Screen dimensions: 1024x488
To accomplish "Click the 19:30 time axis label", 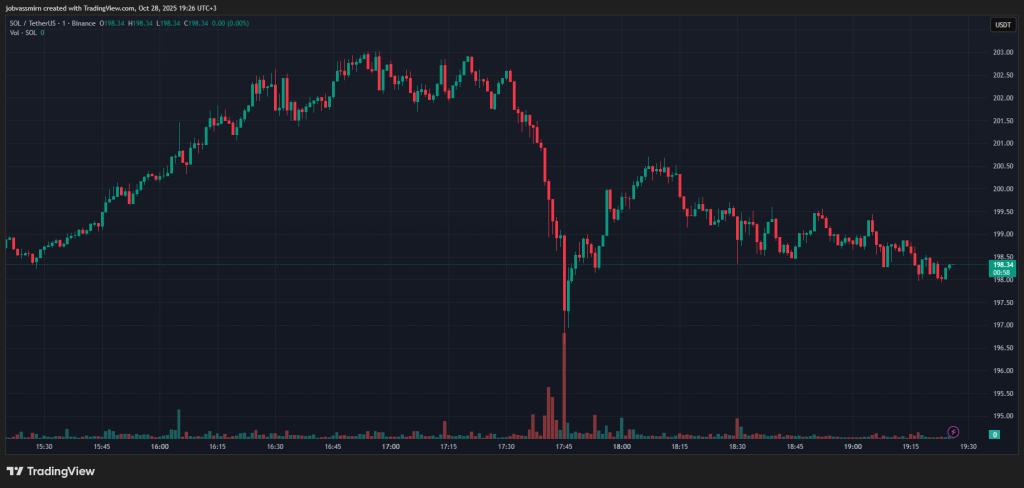I will pyautogui.click(x=968, y=449).
